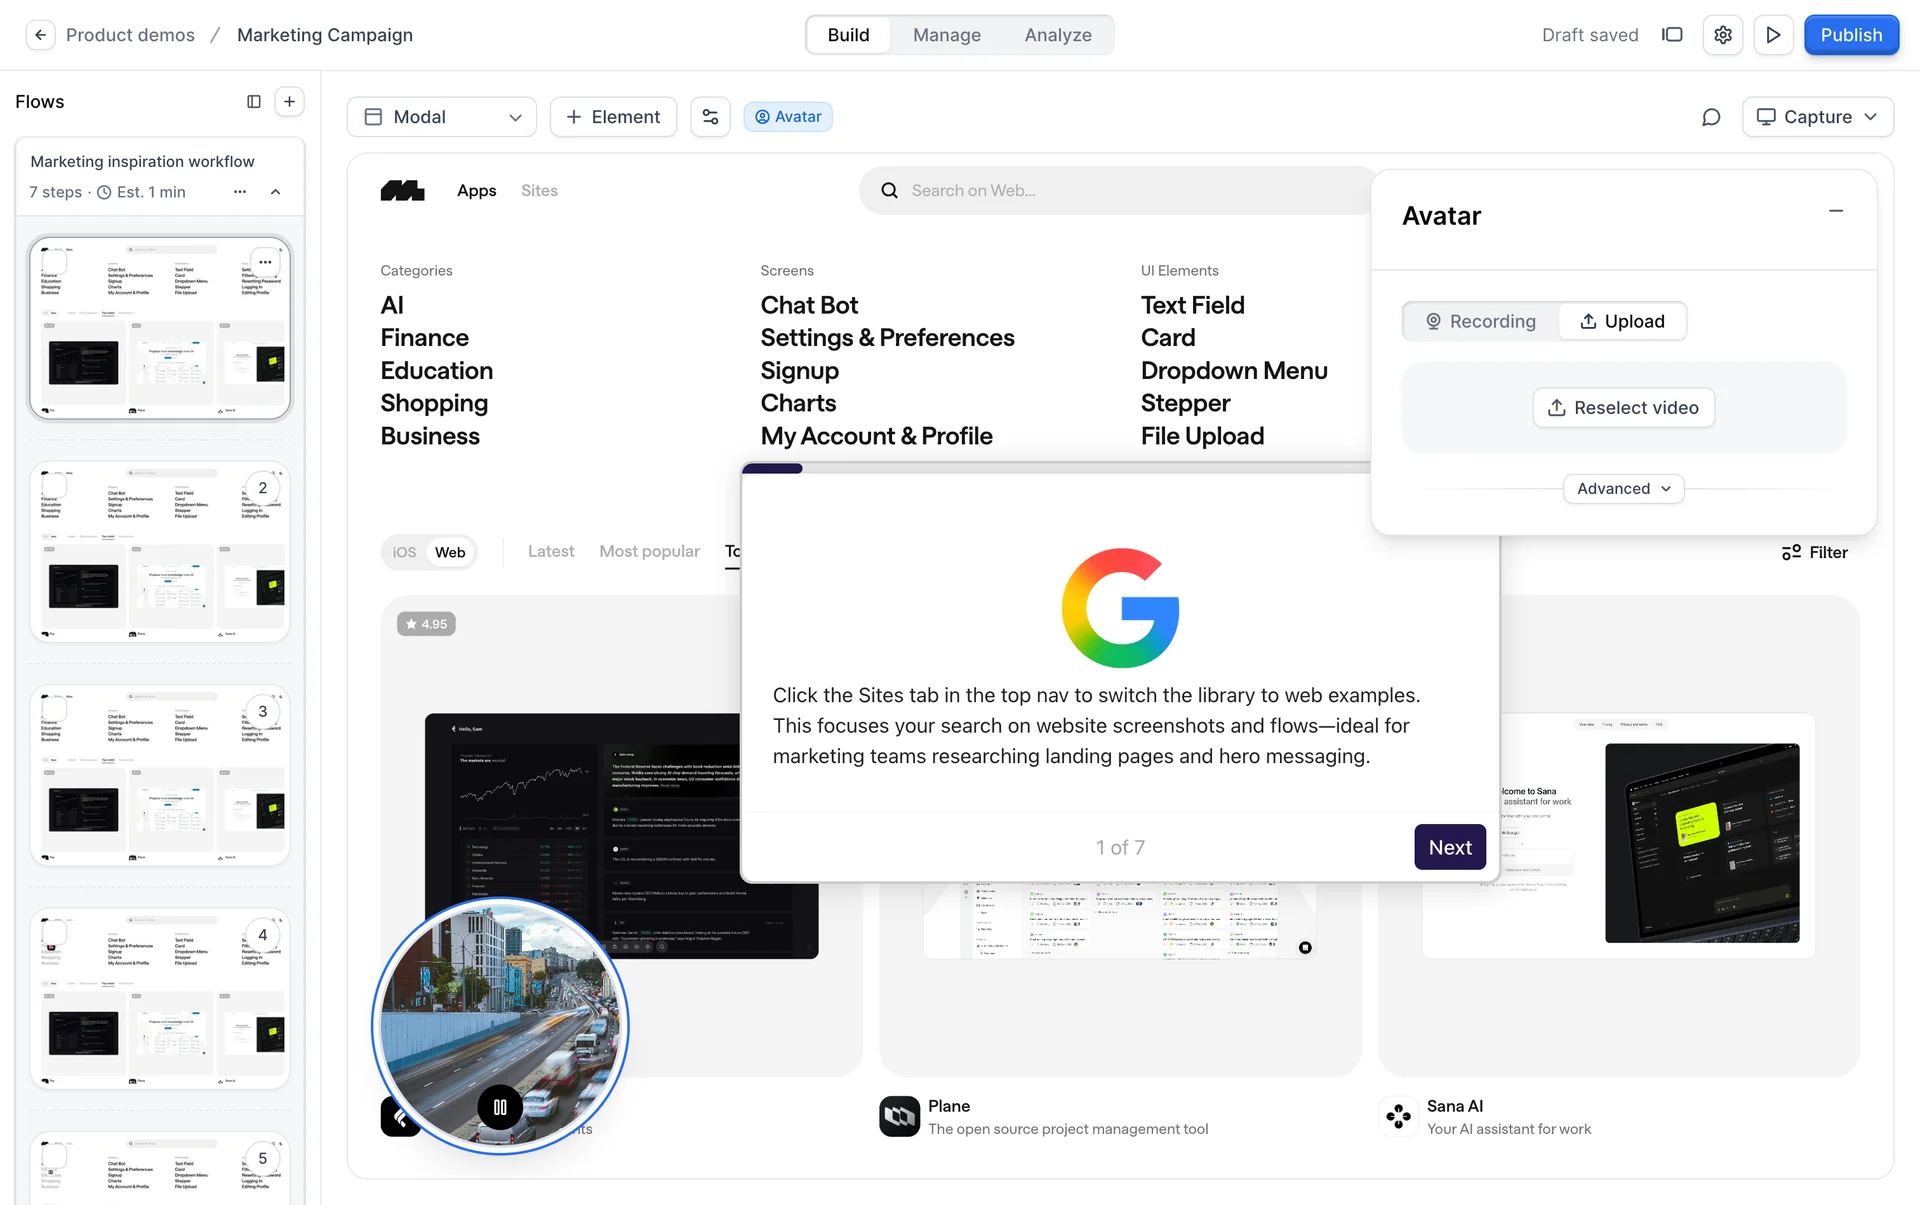The height and width of the screenshot is (1205, 1920).
Task: Click the Publish button
Action: point(1851,35)
